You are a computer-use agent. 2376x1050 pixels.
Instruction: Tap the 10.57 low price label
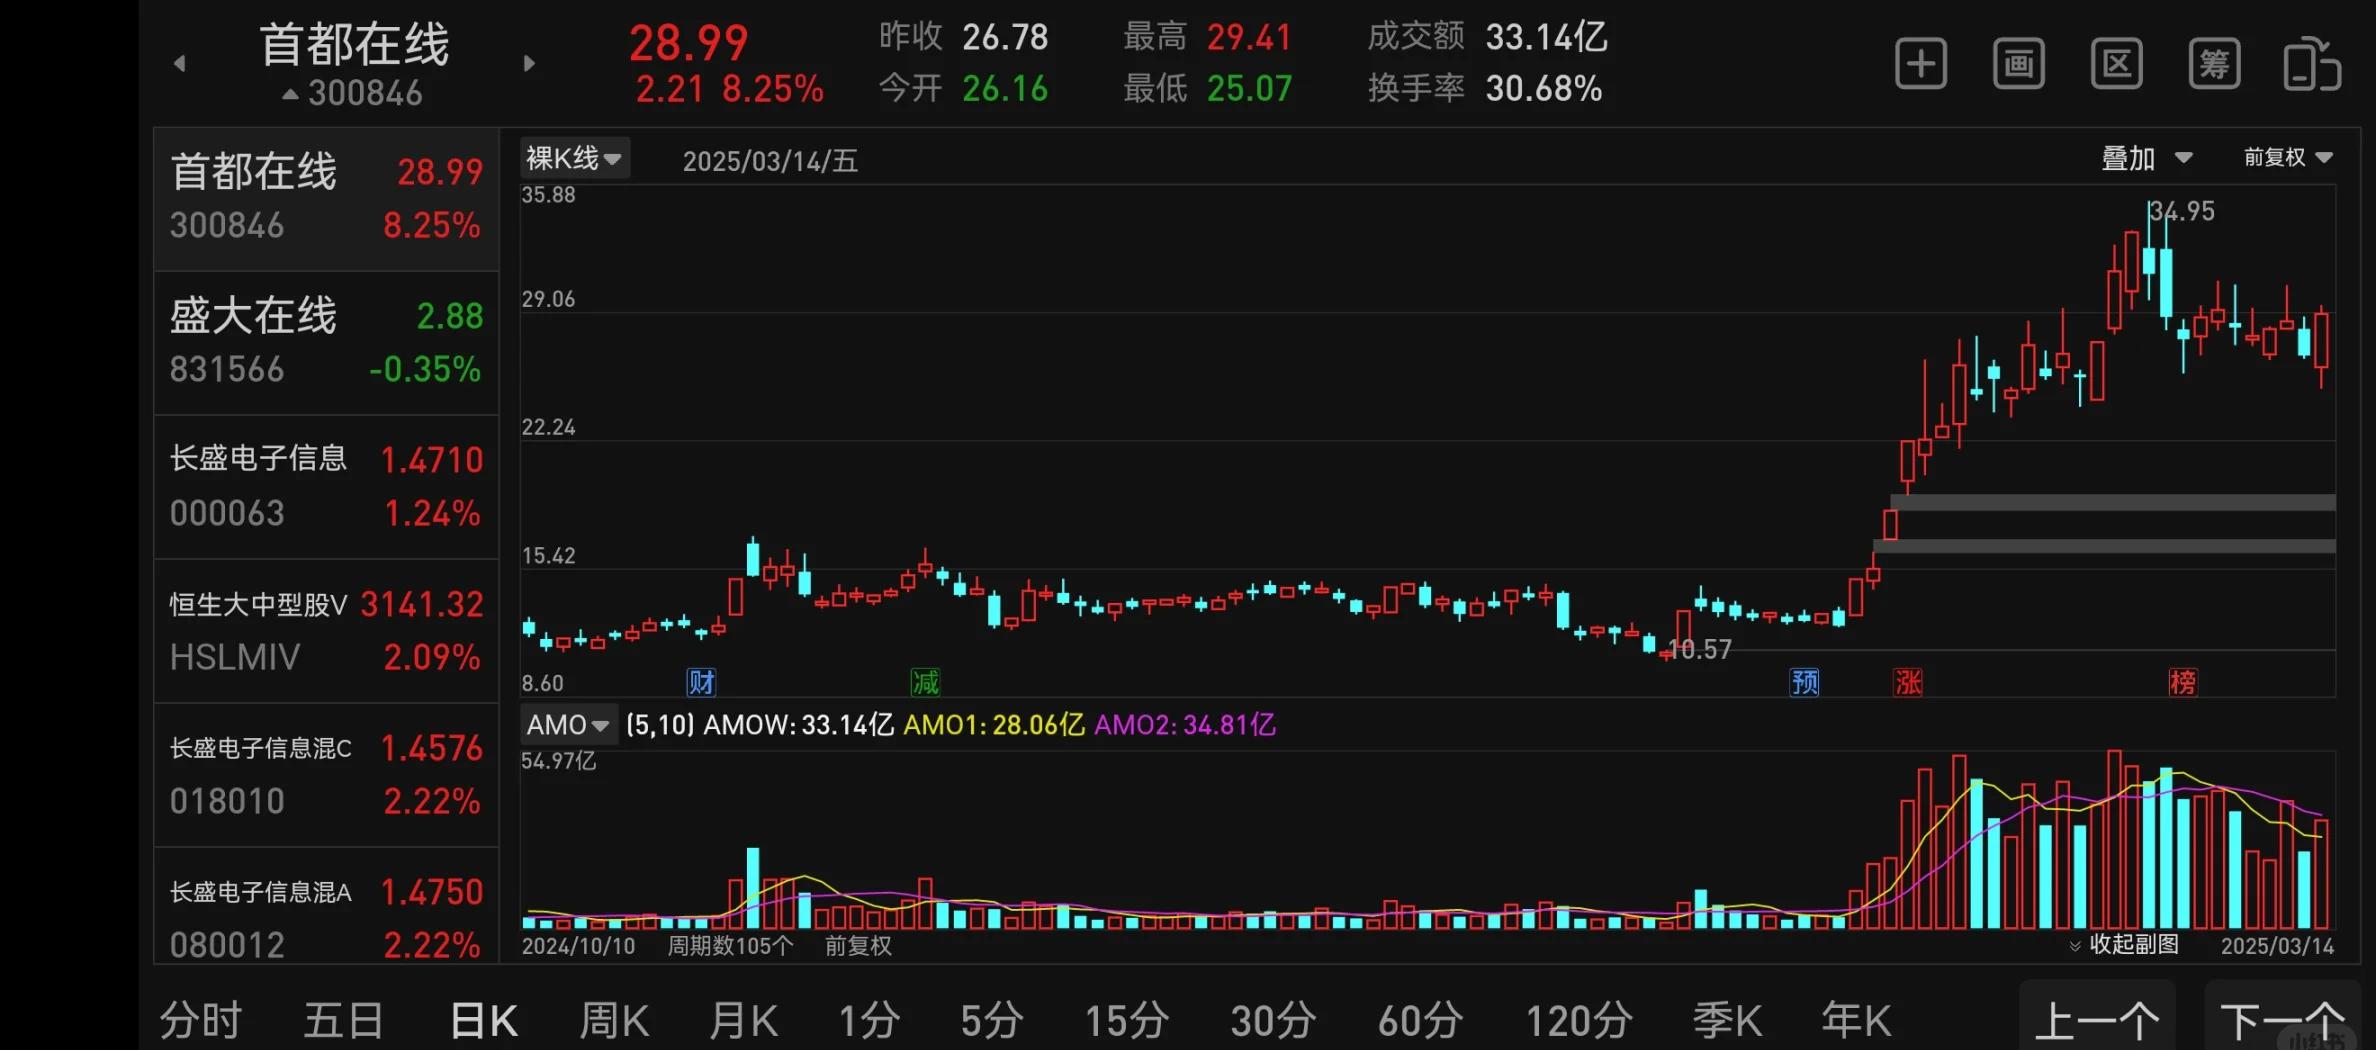tap(1699, 650)
